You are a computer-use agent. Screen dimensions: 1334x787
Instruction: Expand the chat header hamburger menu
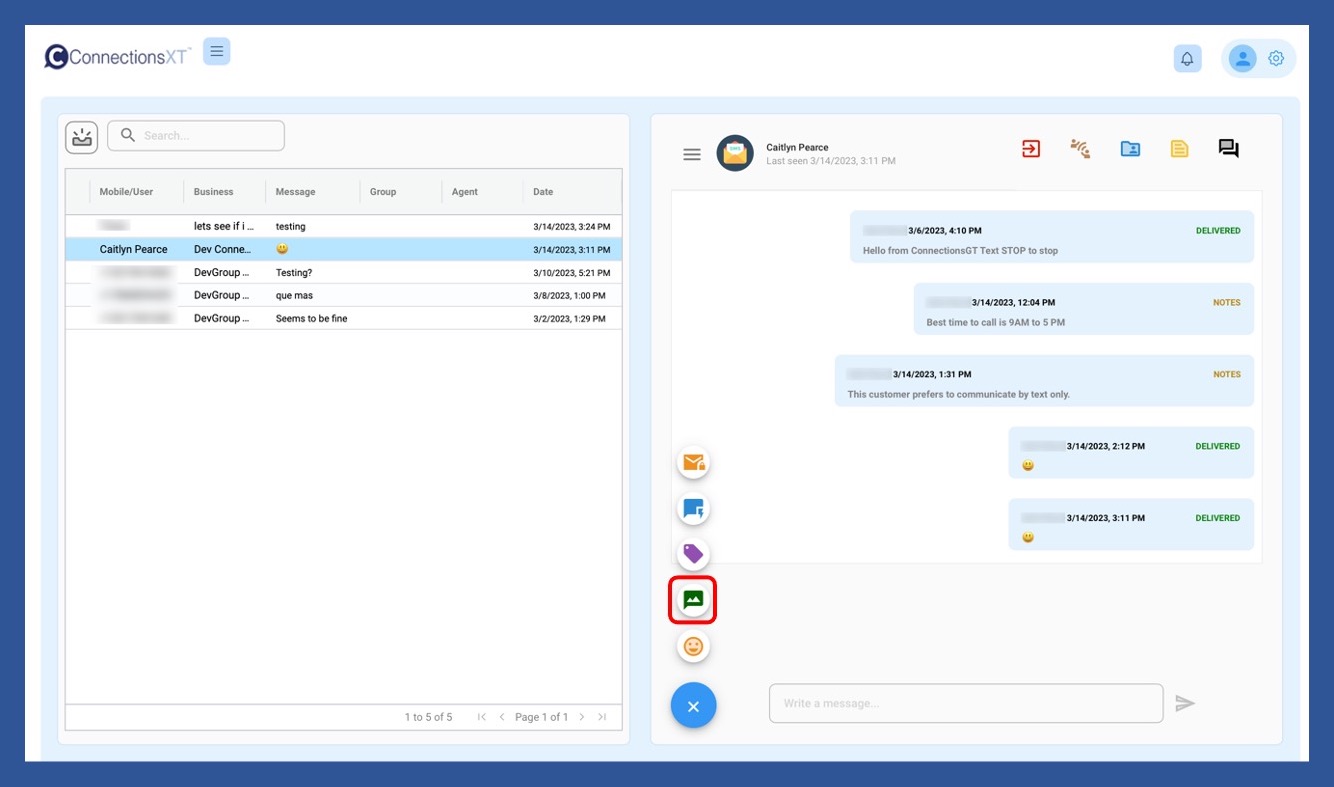click(x=692, y=155)
